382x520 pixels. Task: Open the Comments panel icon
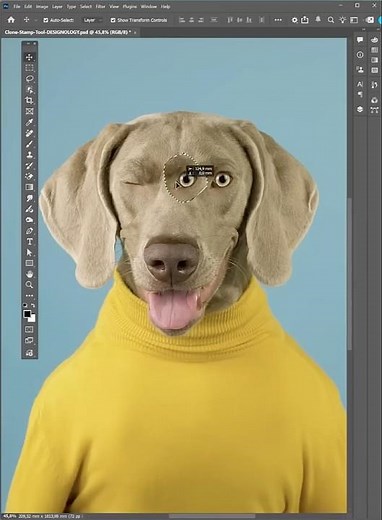click(360, 40)
